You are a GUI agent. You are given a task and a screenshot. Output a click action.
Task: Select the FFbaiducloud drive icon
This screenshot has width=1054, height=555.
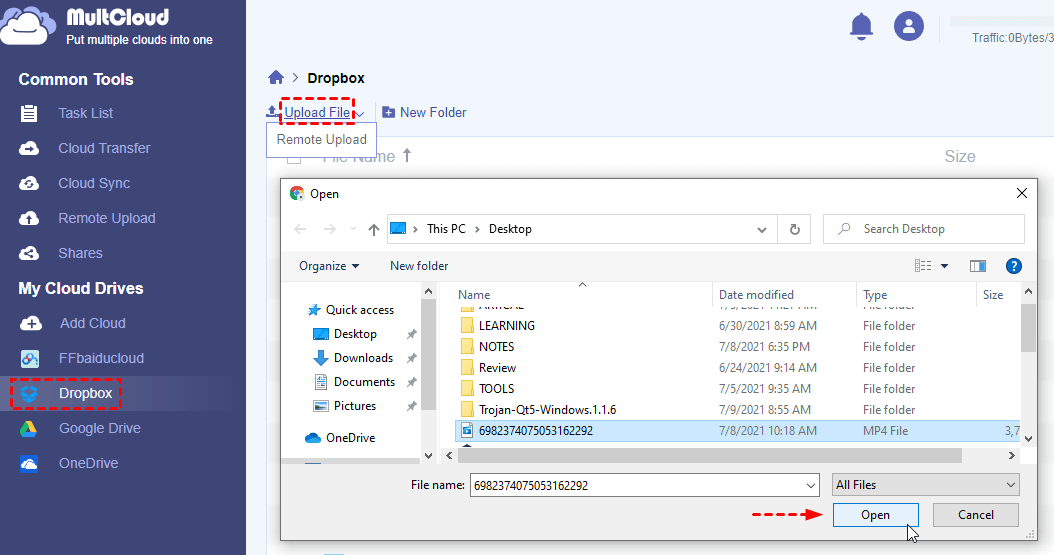(x=30, y=359)
